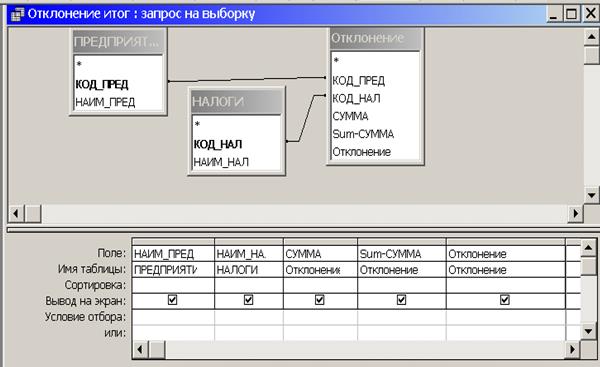This screenshot has width=600, height=367.
Task: Select Отклонение field in Отклонение table list
Action: click(x=361, y=152)
